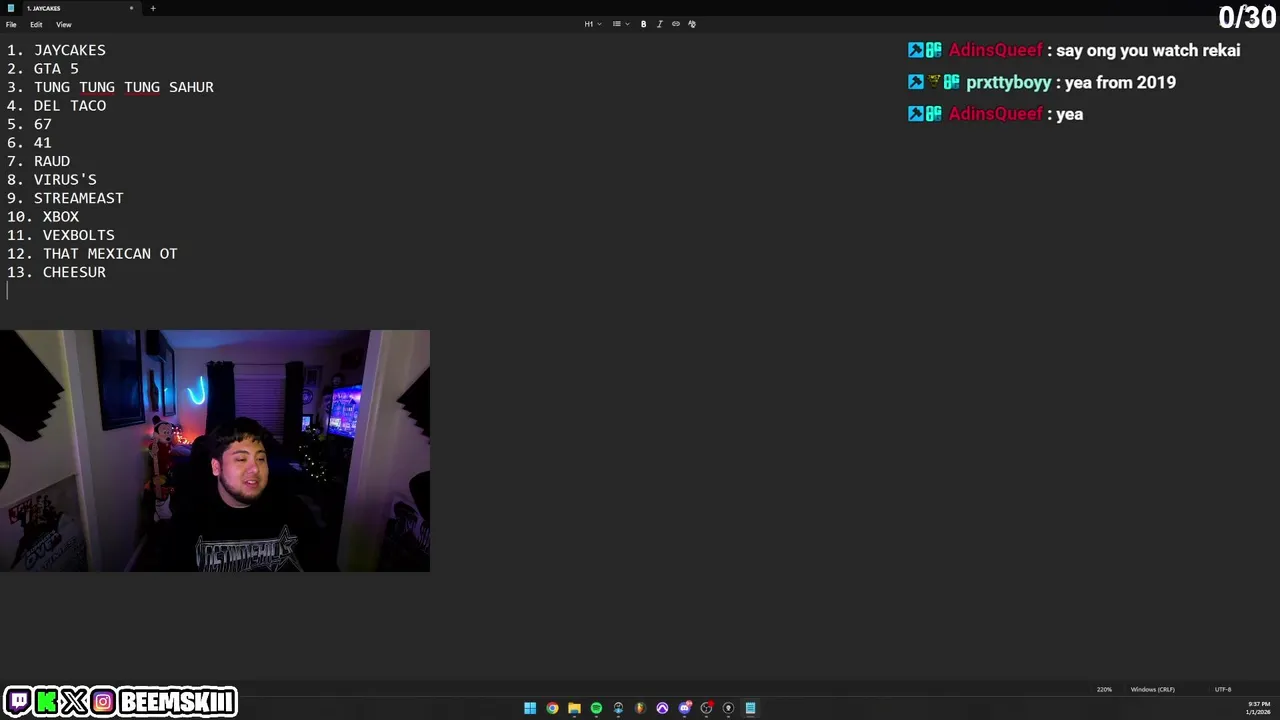Open File Explorer from the taskbar
Screen dimensions: 1280x720
(x=574, y=708)
